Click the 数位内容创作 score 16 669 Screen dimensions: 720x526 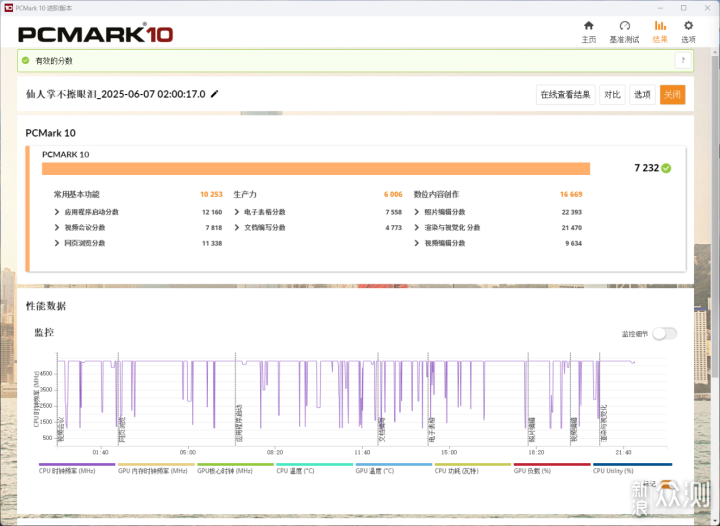coord(571,195)
